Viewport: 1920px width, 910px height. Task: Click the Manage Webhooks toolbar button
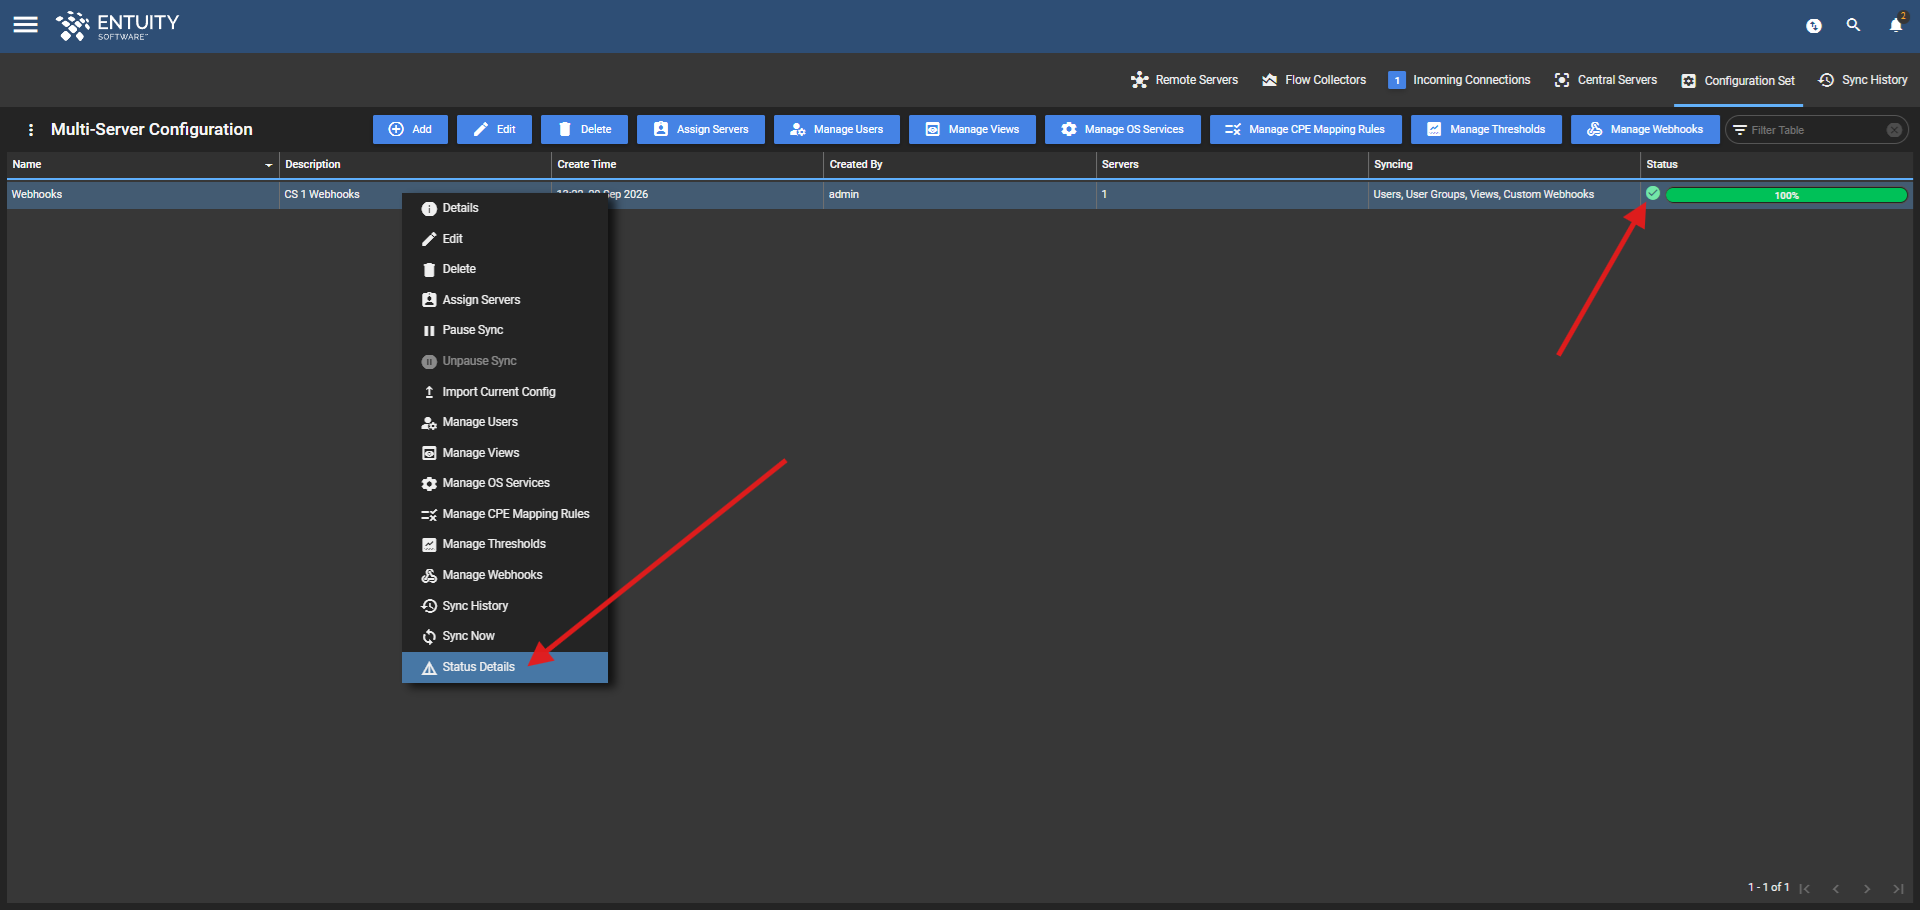(x=1645, y=129)
